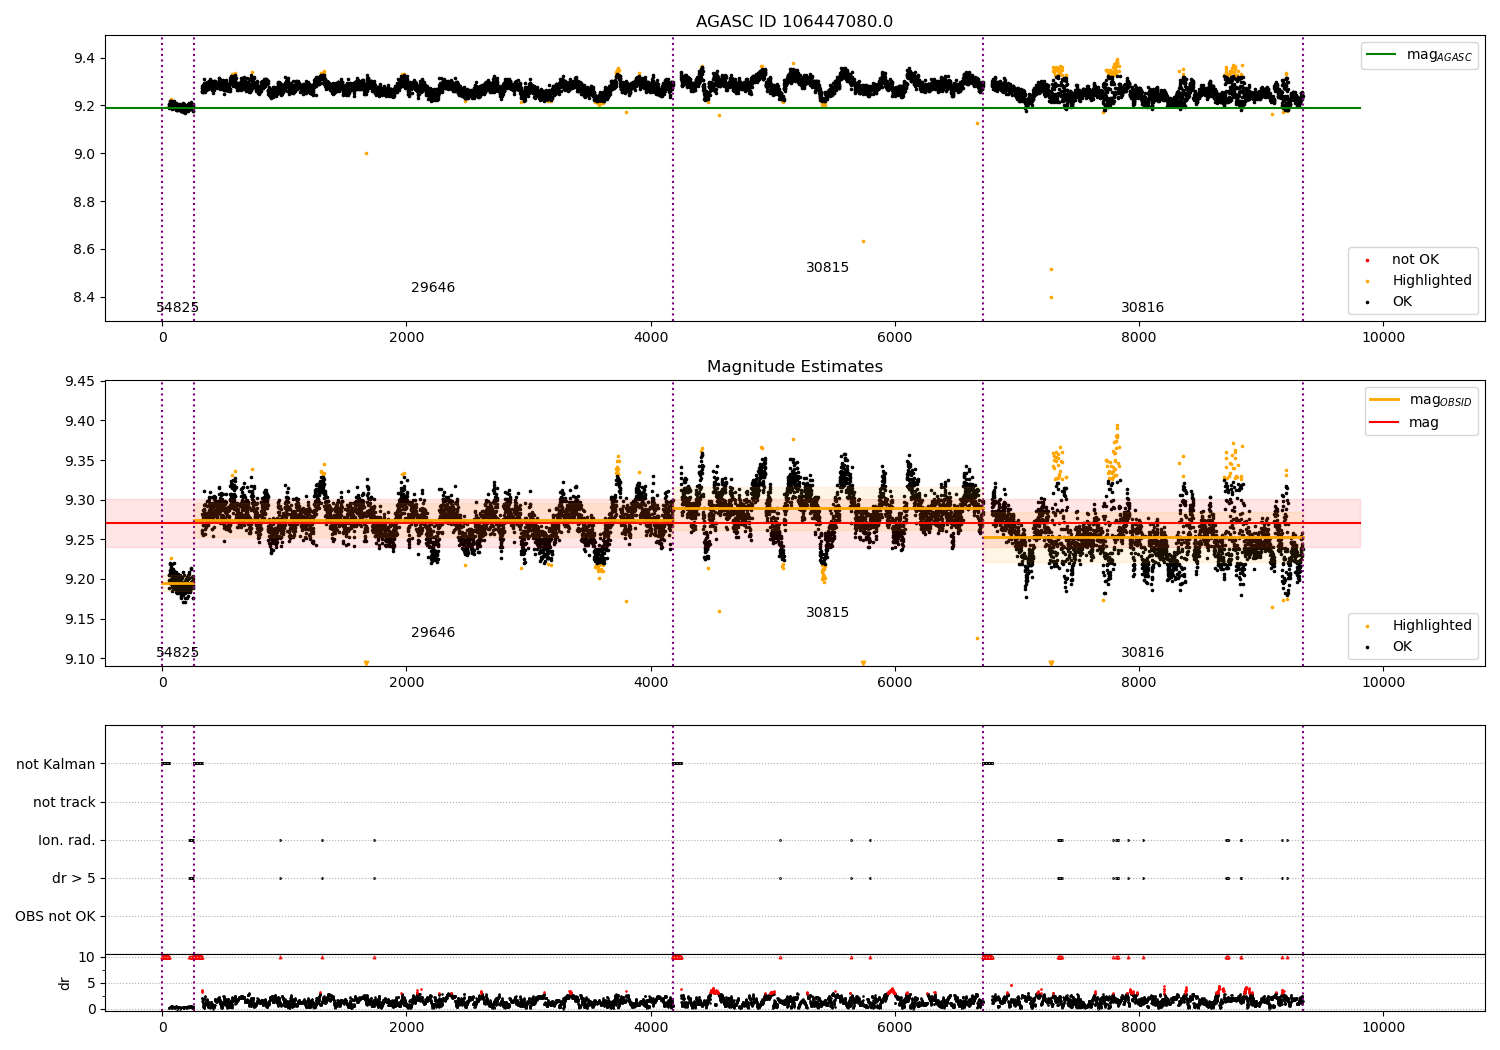Click the rotated 'dr' y-axis label
Image resolution: width=1500 pixels, height=1050 pixels.
click(x=65, y=983)
